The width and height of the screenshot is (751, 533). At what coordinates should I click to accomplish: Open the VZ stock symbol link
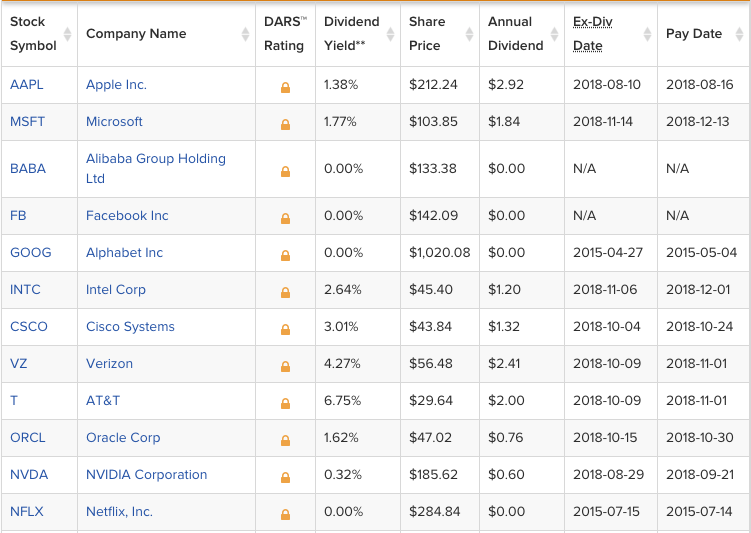pyautogui.click(x=19, y=363)
